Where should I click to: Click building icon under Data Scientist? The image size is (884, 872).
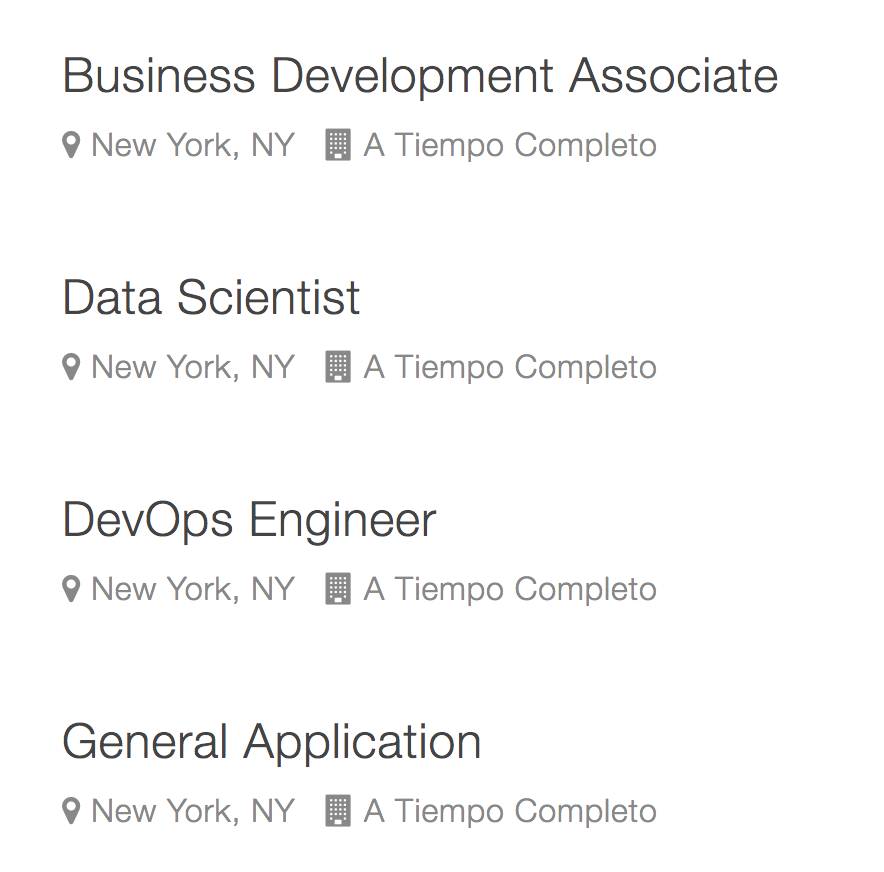338,368
